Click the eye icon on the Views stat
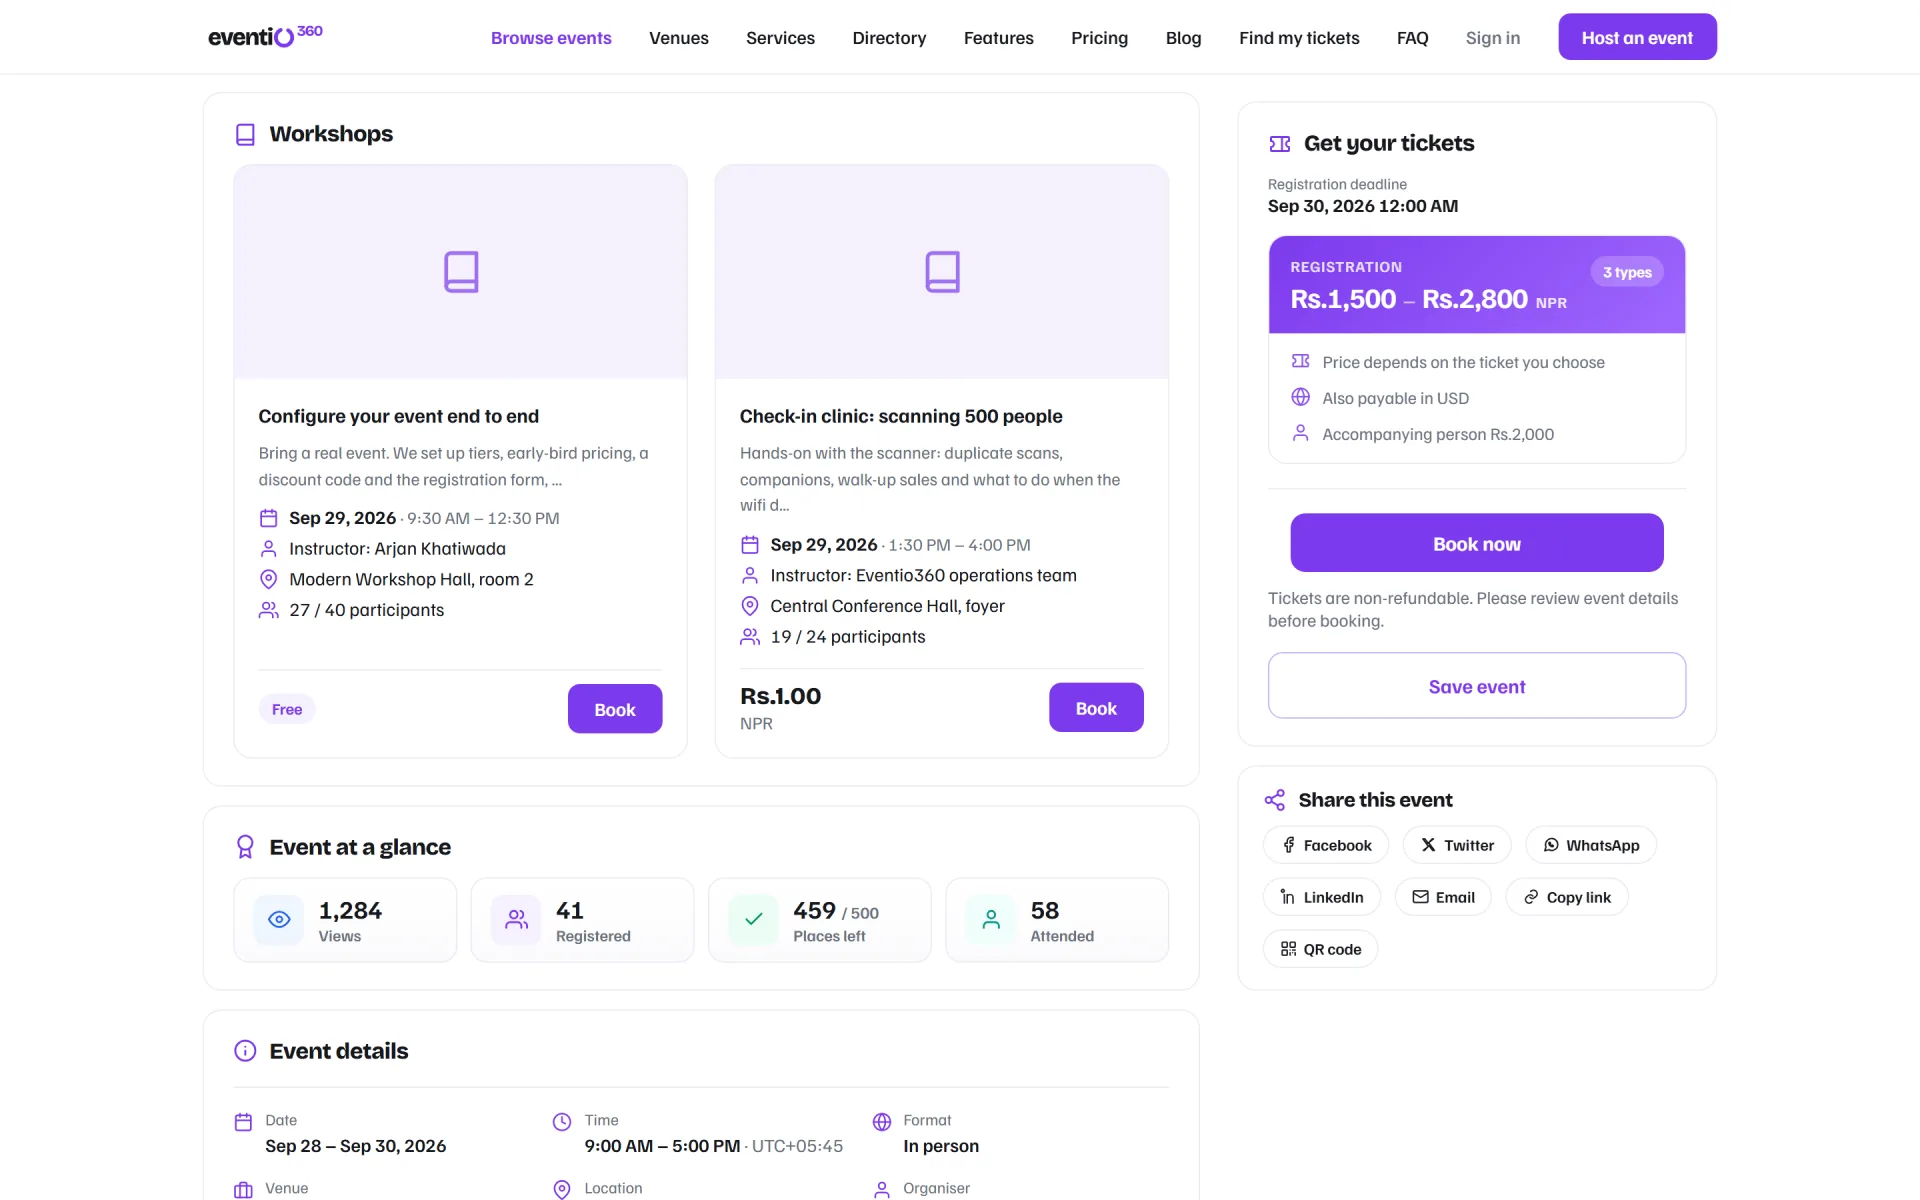Image resolution: width=1920 pixels, height=1200 pixels. 279,920
